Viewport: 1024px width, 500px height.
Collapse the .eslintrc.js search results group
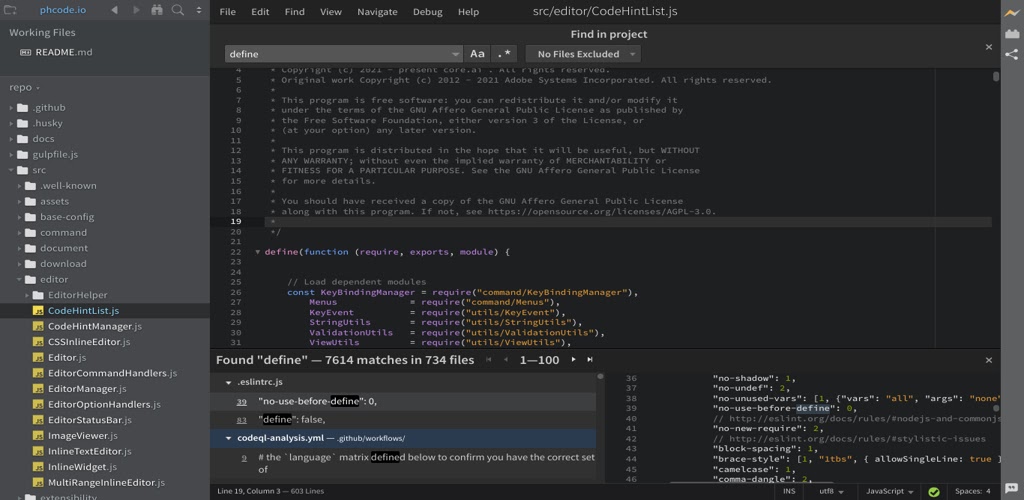[228, 382]
